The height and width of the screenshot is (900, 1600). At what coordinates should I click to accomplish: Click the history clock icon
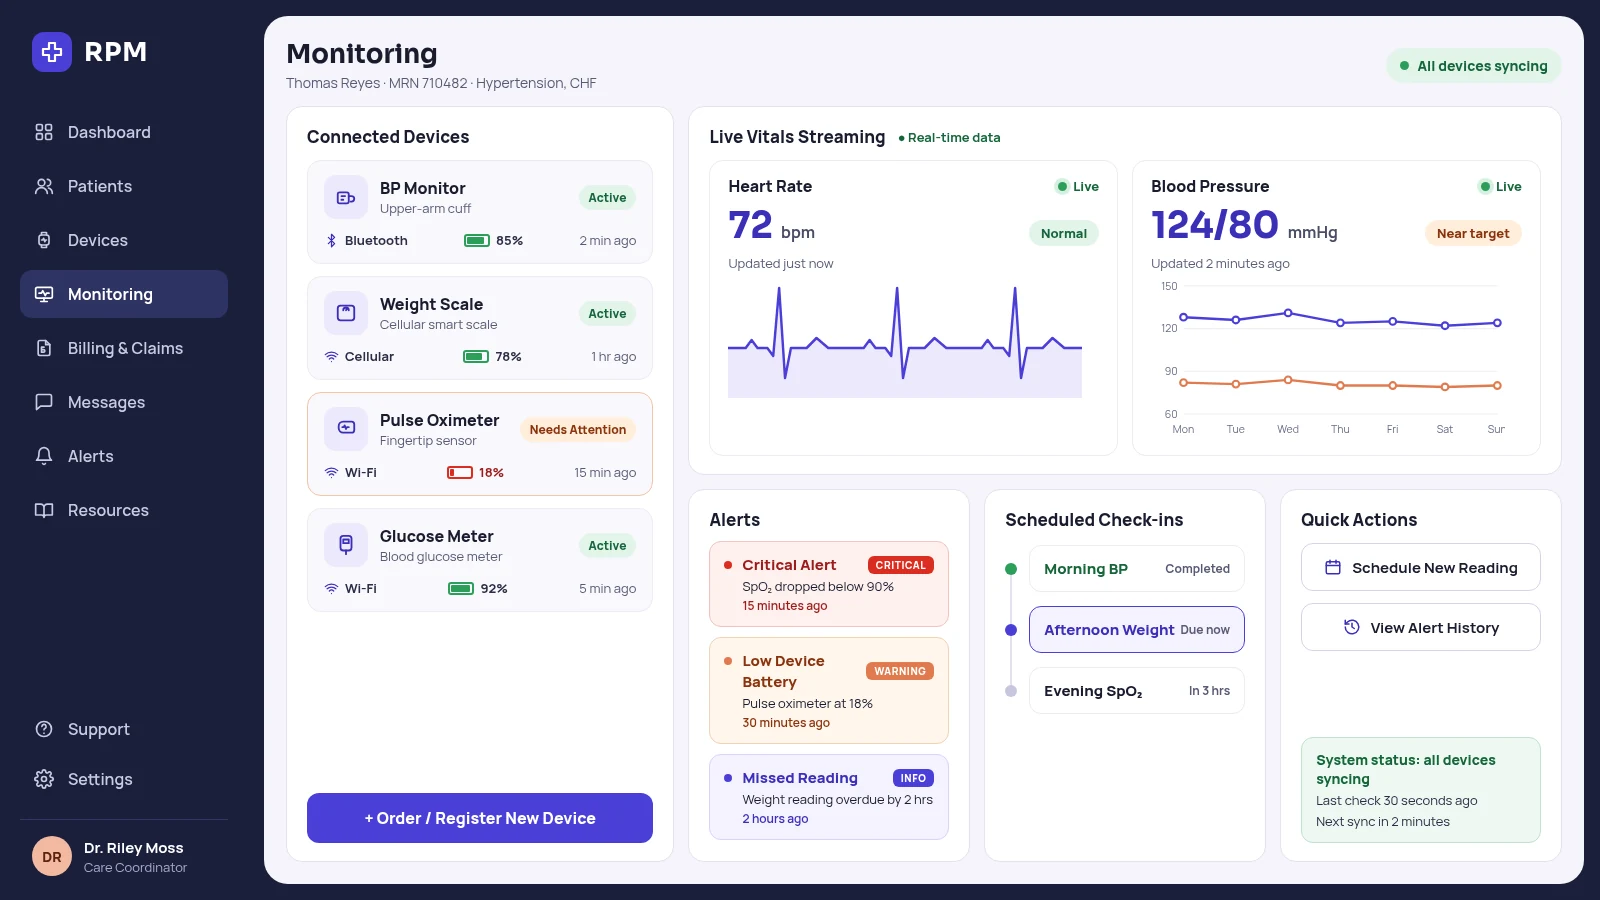1352,628
